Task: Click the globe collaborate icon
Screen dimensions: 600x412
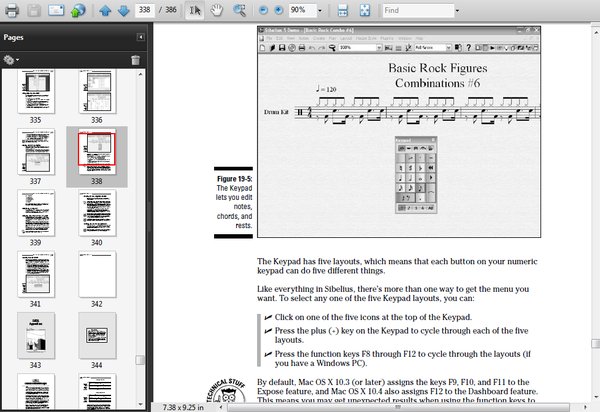Action: tap(78, 10)
